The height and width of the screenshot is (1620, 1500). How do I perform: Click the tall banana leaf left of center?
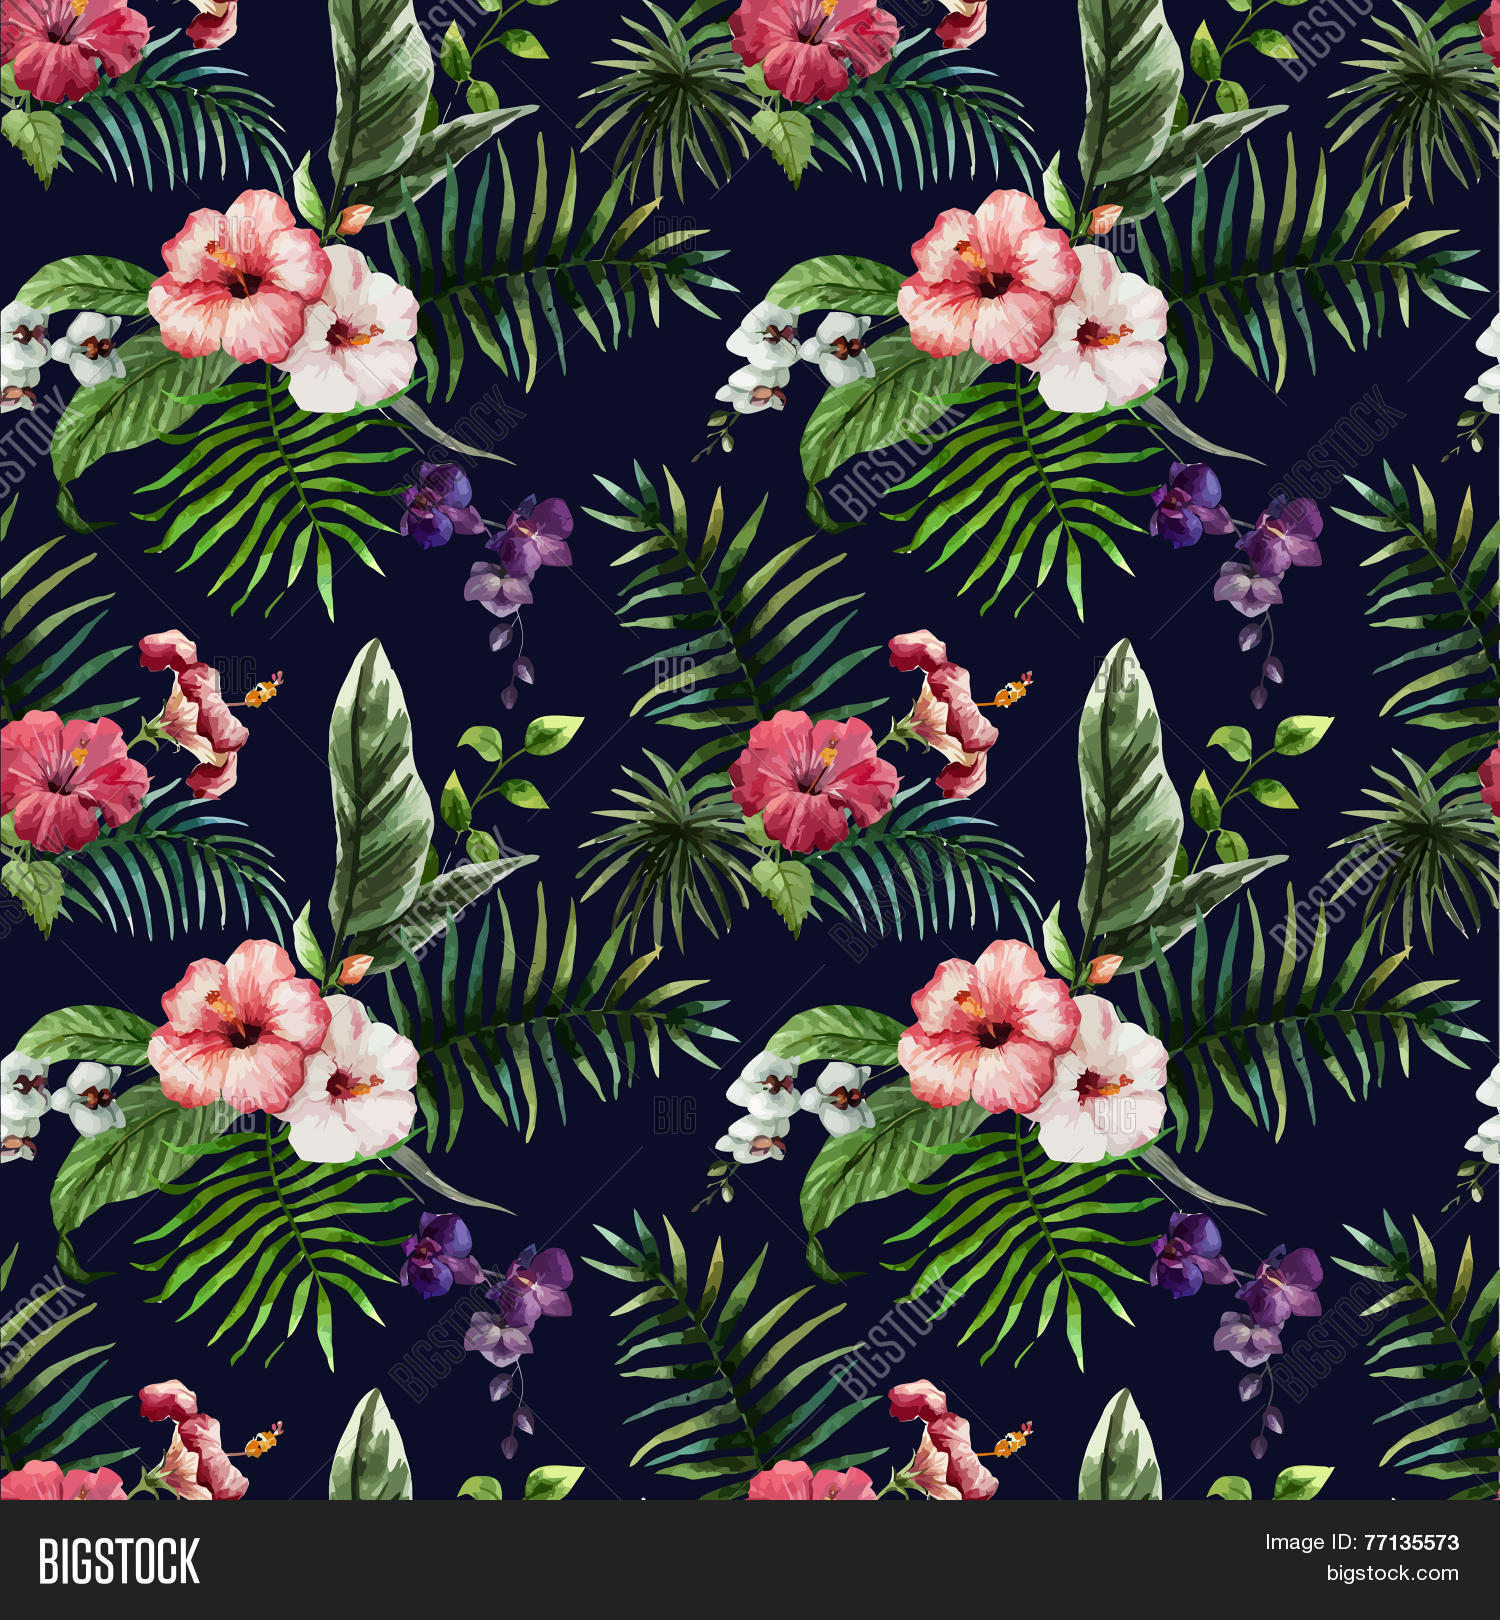click(378, 790)
